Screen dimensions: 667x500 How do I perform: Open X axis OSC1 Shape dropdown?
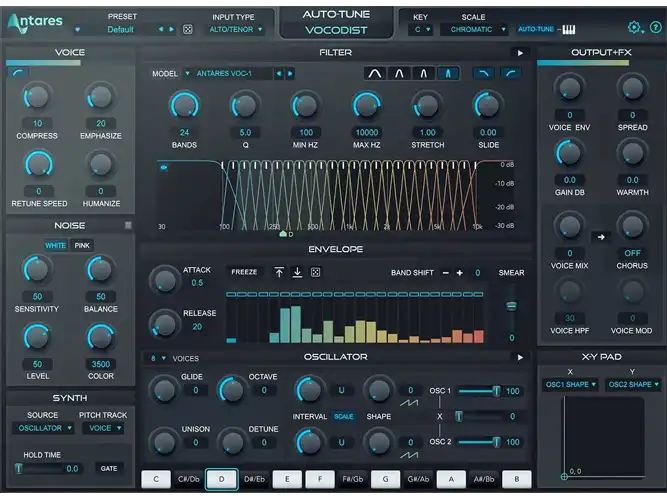pyautogui.click(x=570, y=385)
